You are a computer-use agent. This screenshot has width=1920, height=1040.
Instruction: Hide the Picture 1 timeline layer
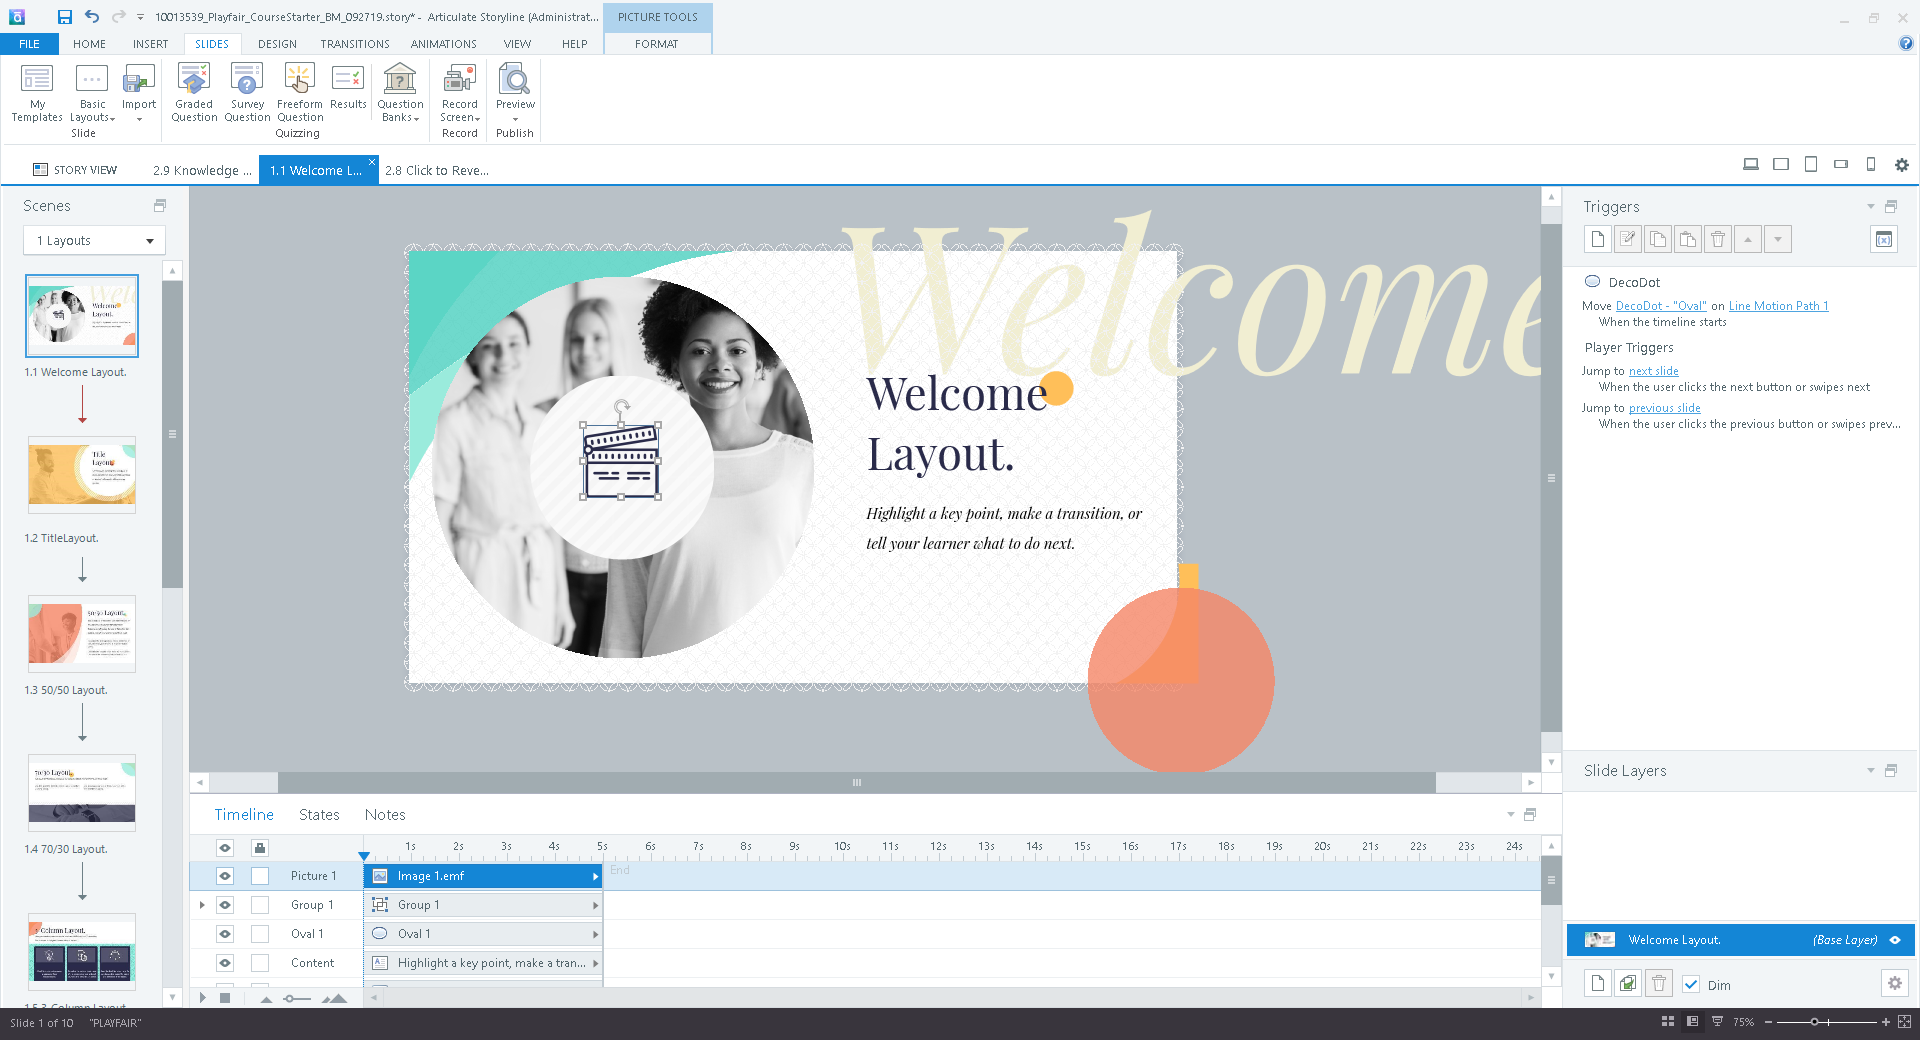click(x=225, y=876)
